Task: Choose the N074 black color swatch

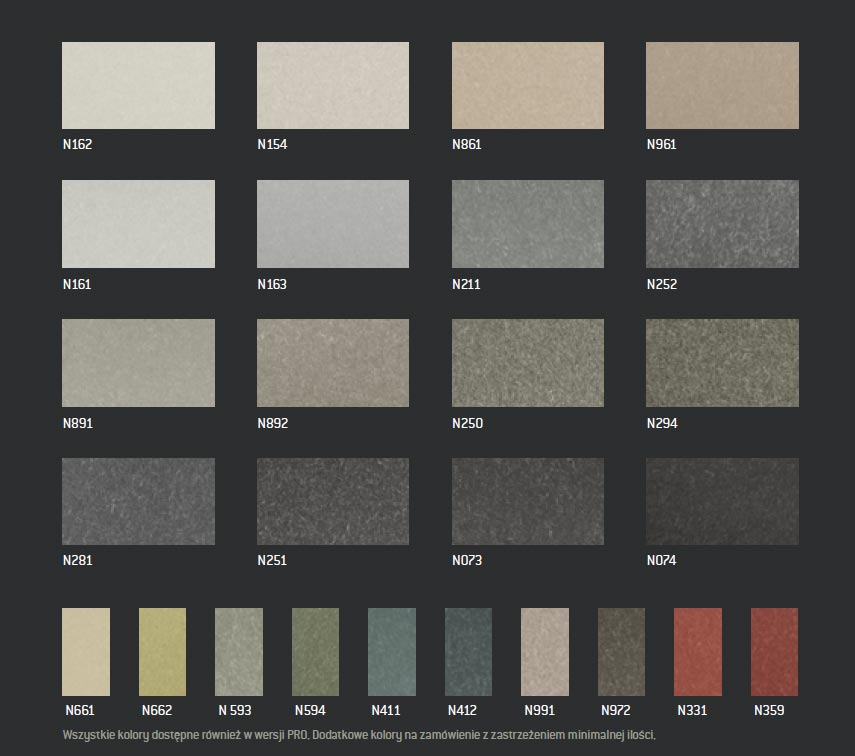Action: pos(722,501)
